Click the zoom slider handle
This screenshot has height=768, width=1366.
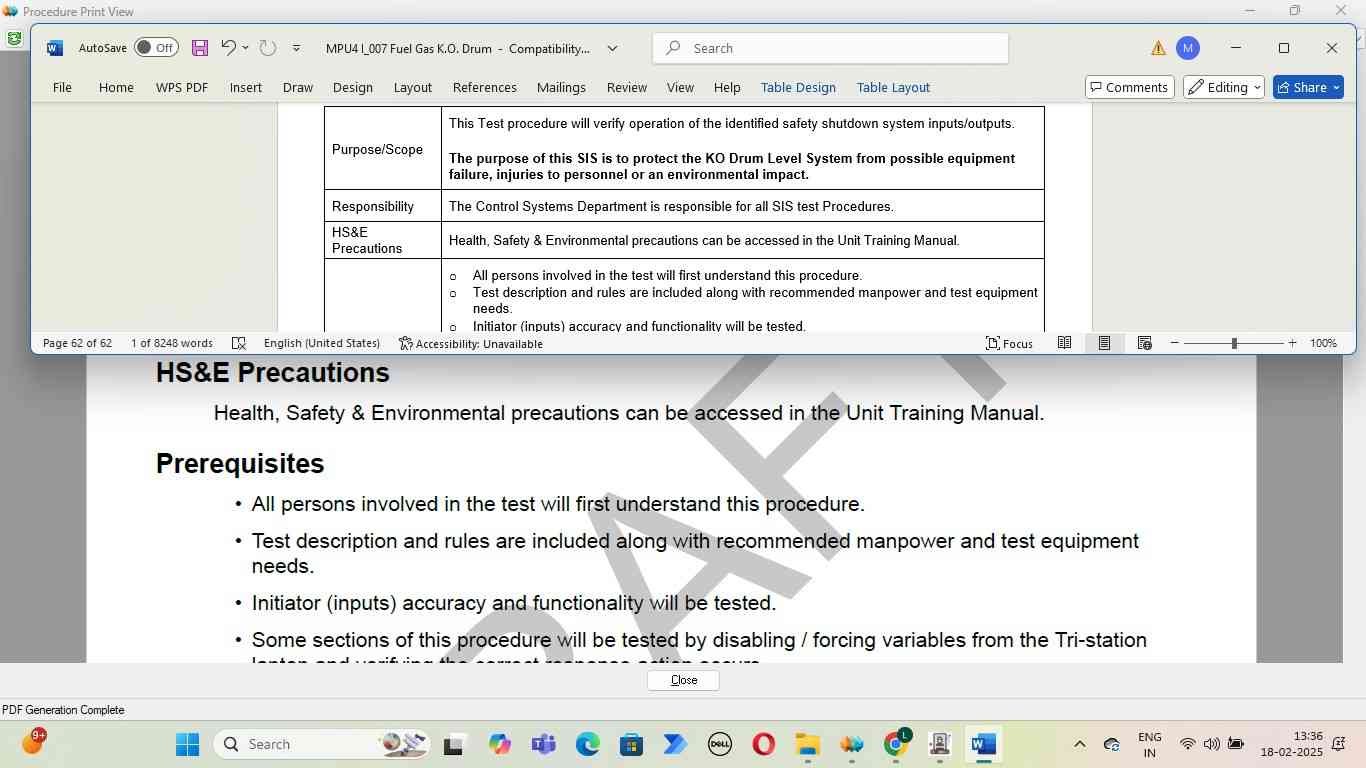tap(1234, 343)
